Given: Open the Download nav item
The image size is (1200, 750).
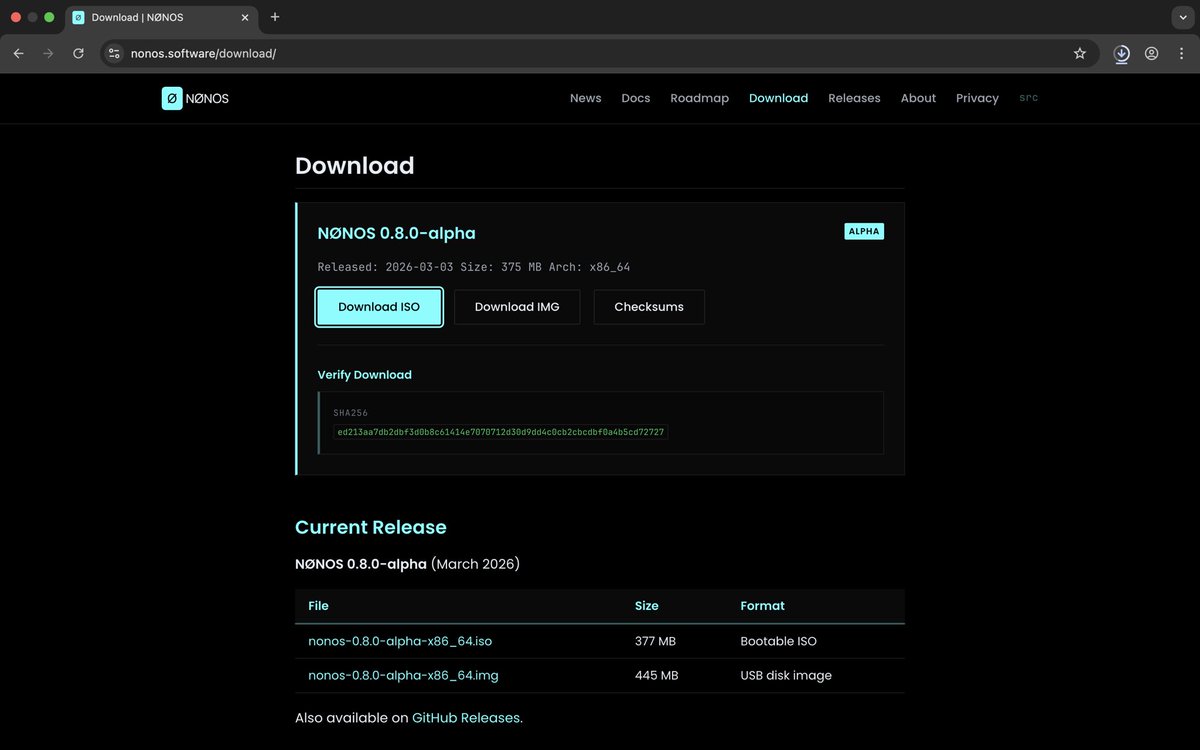Looking at the screenshot, I should (778, 98).
